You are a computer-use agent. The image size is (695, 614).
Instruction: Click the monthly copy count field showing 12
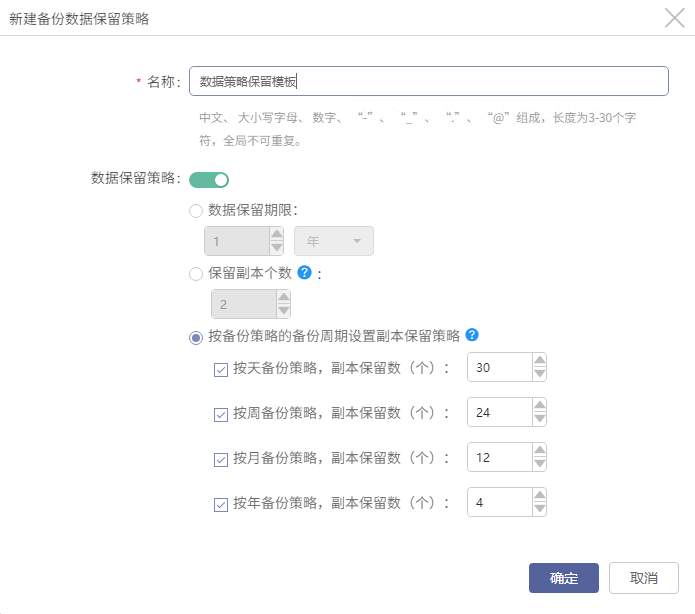coord(500,457)
